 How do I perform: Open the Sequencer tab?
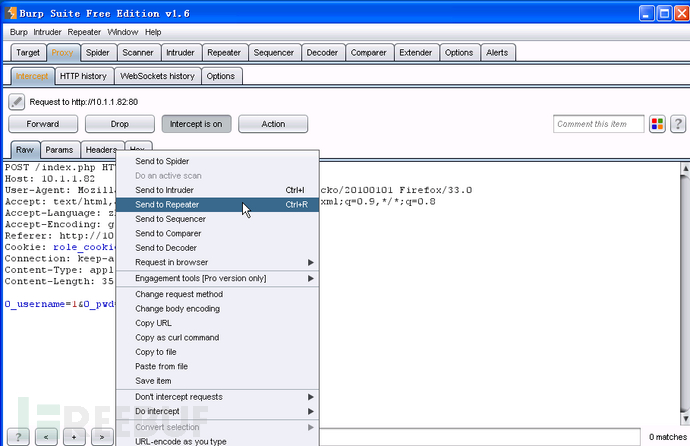coord(274,53)
